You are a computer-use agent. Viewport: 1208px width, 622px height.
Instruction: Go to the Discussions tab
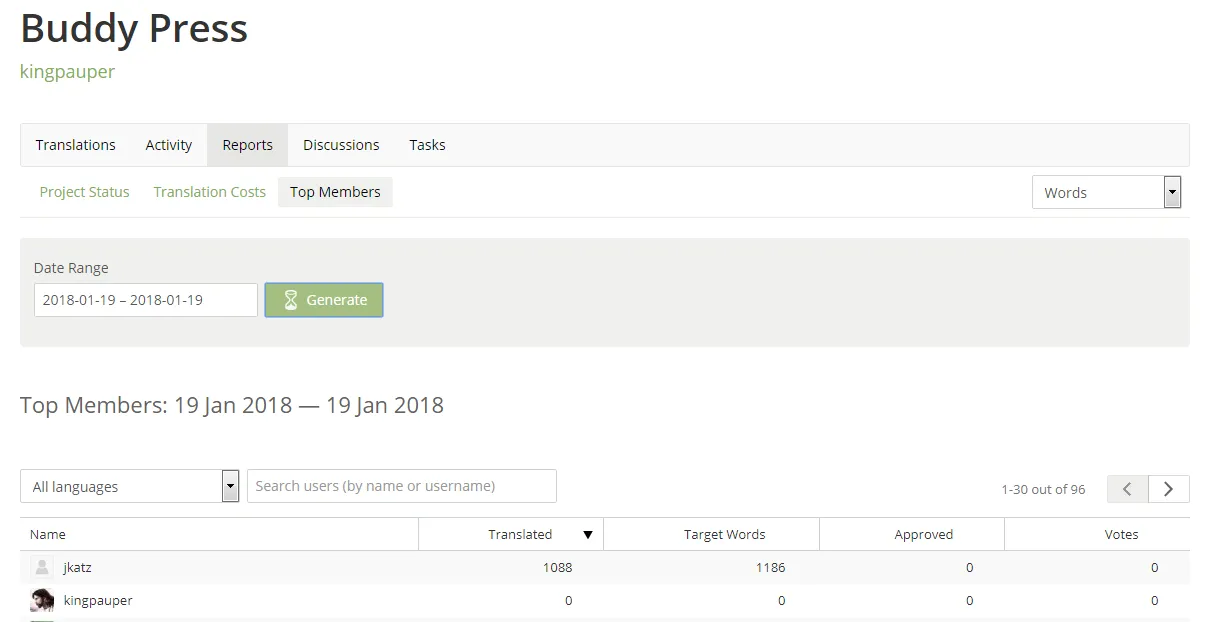click(x=341, y=145)
